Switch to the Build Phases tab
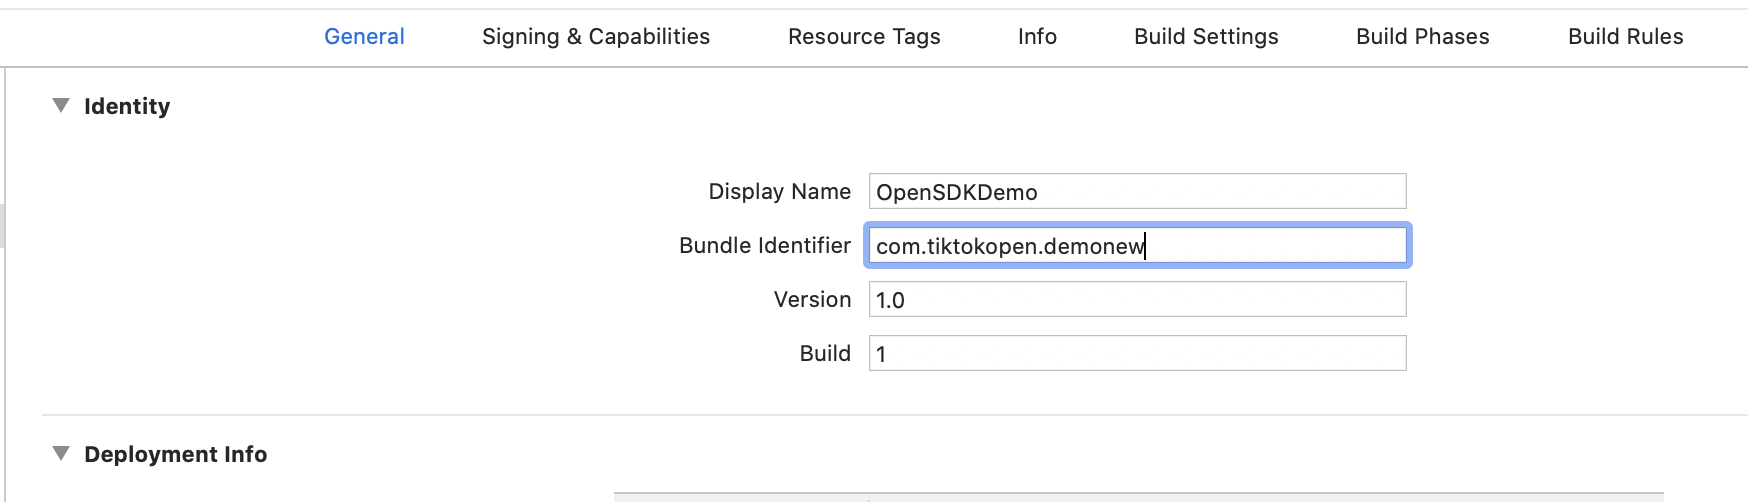This screenshot has height=502, width=1748. pos(1422,37)
